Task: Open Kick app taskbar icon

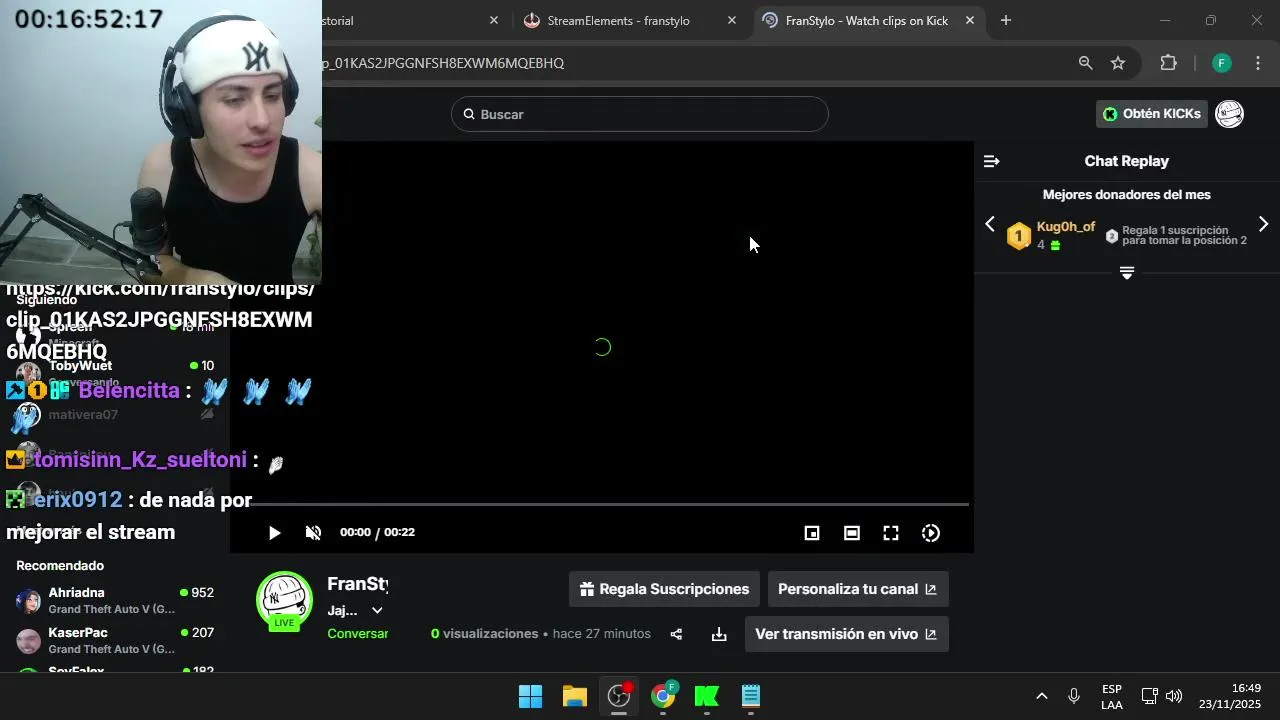Action: [x=707, y=696]
